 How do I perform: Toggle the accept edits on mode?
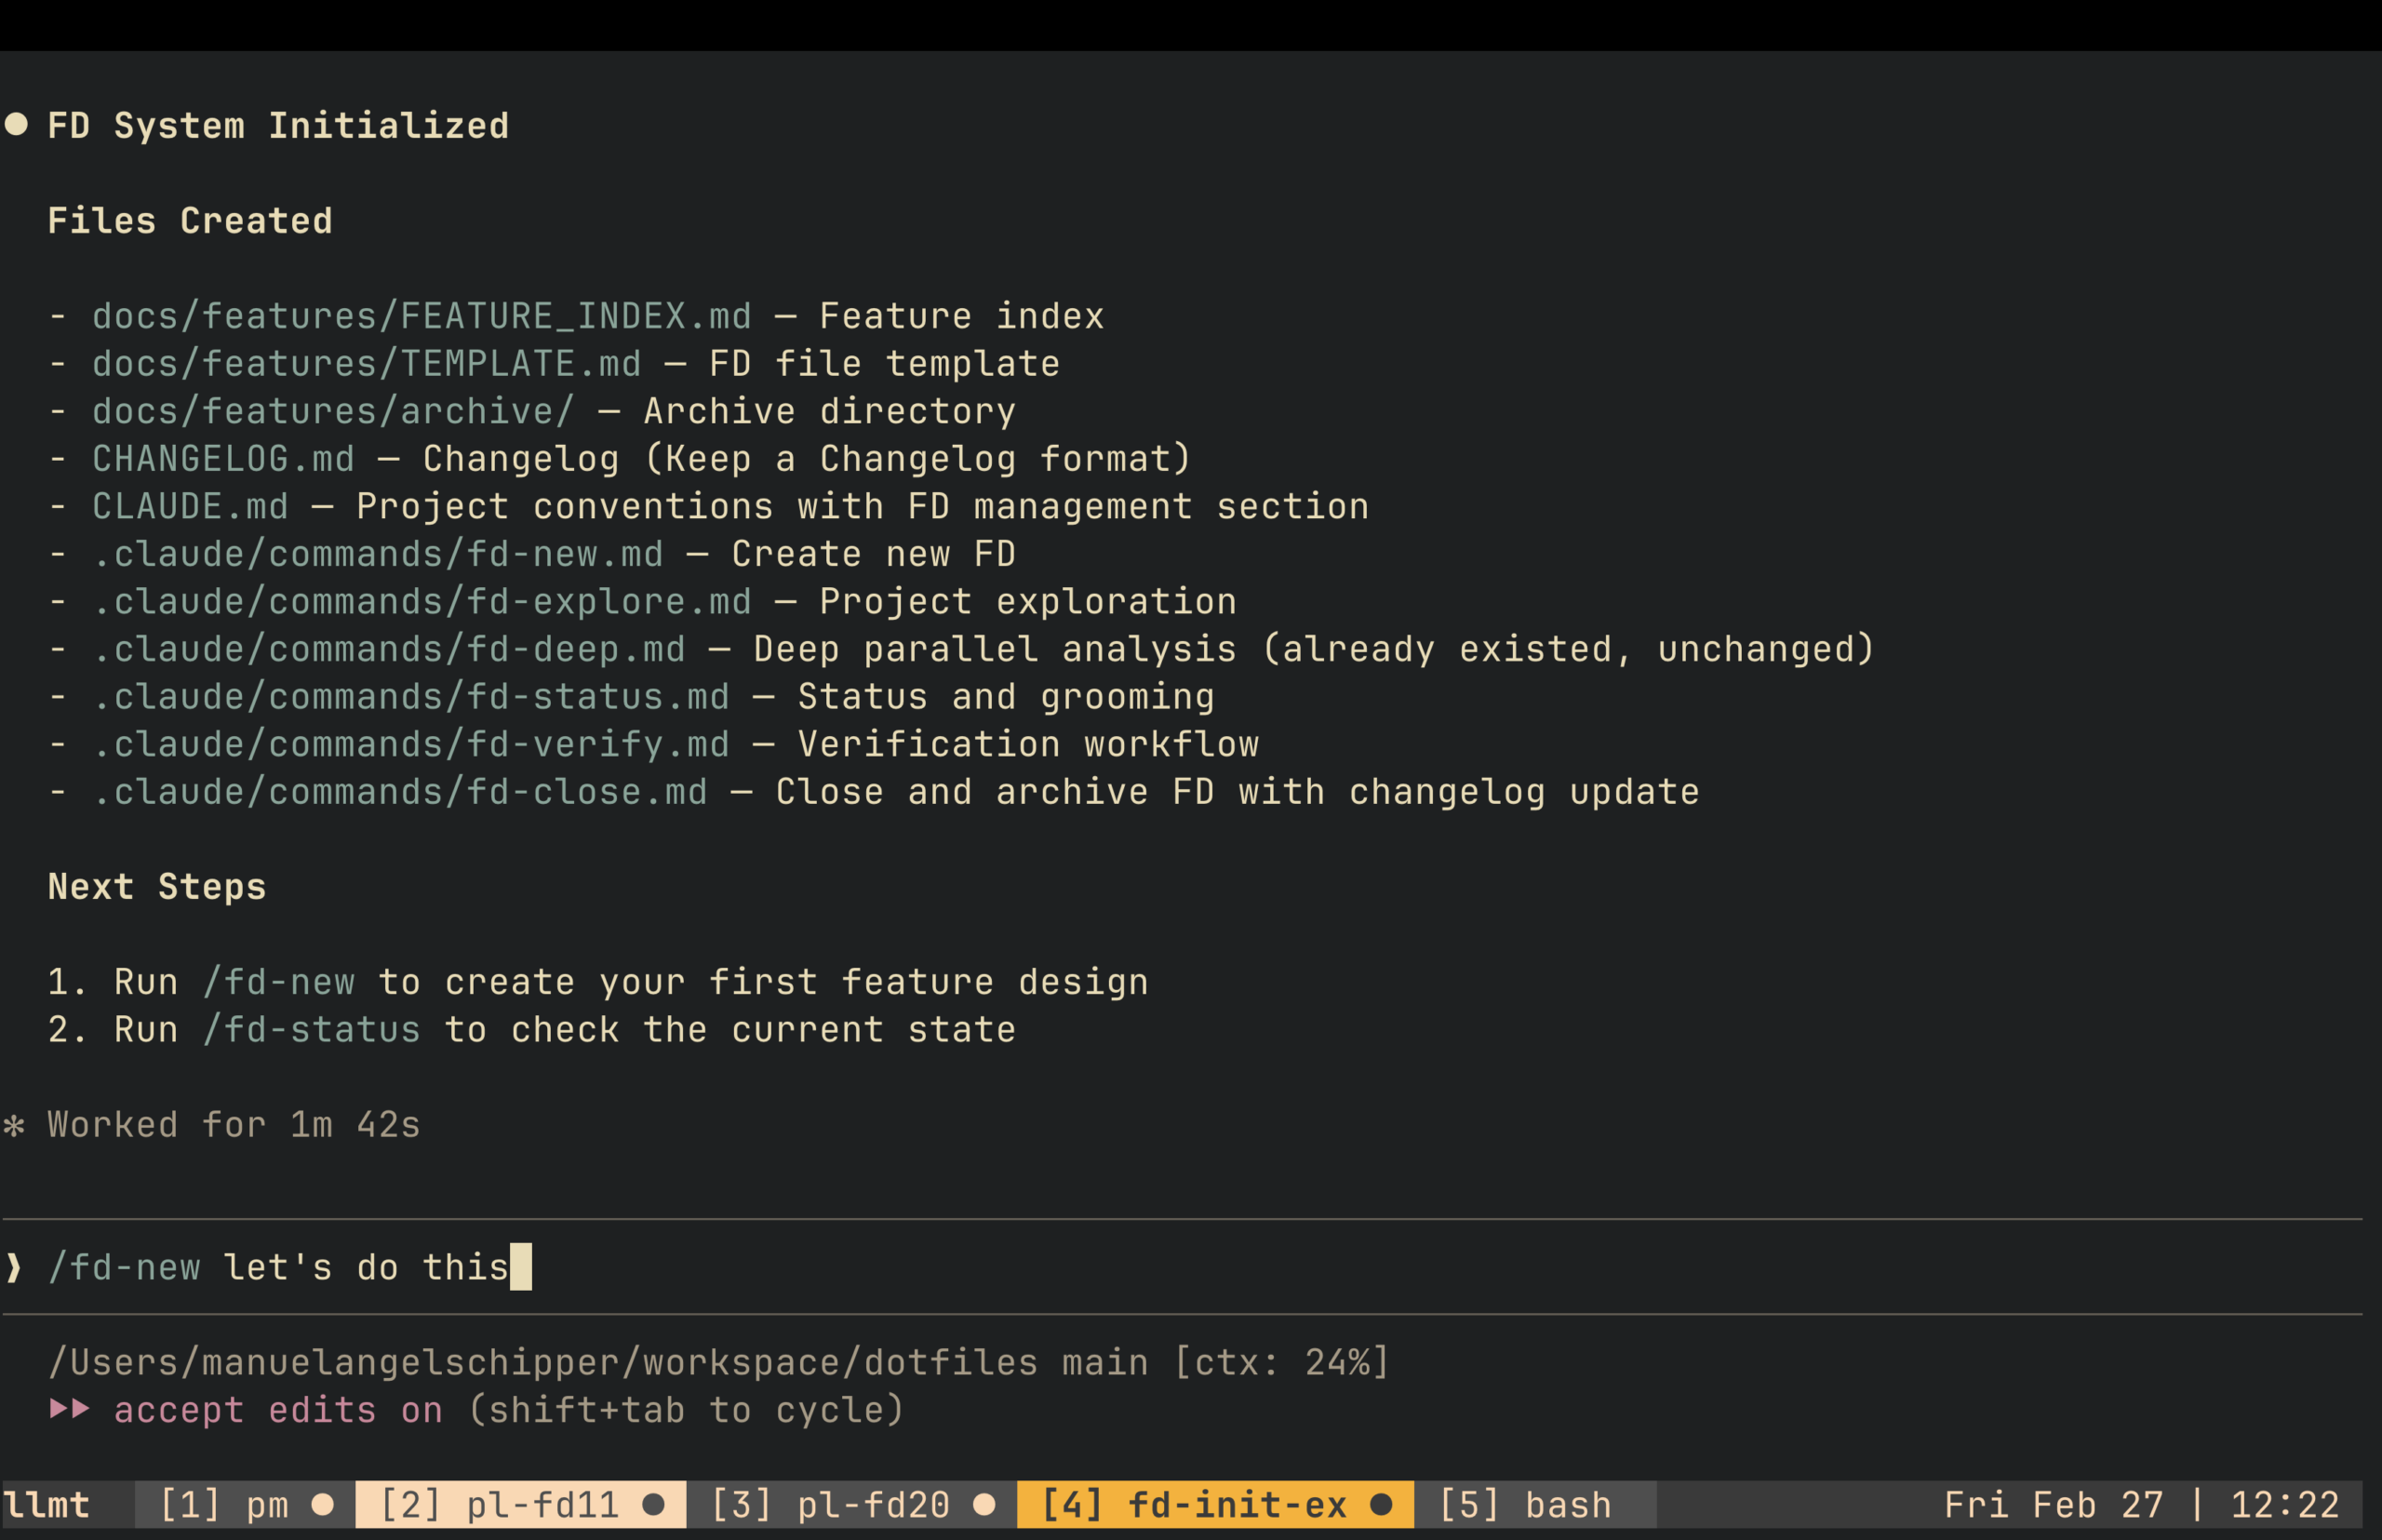[x=278, y=1410]
